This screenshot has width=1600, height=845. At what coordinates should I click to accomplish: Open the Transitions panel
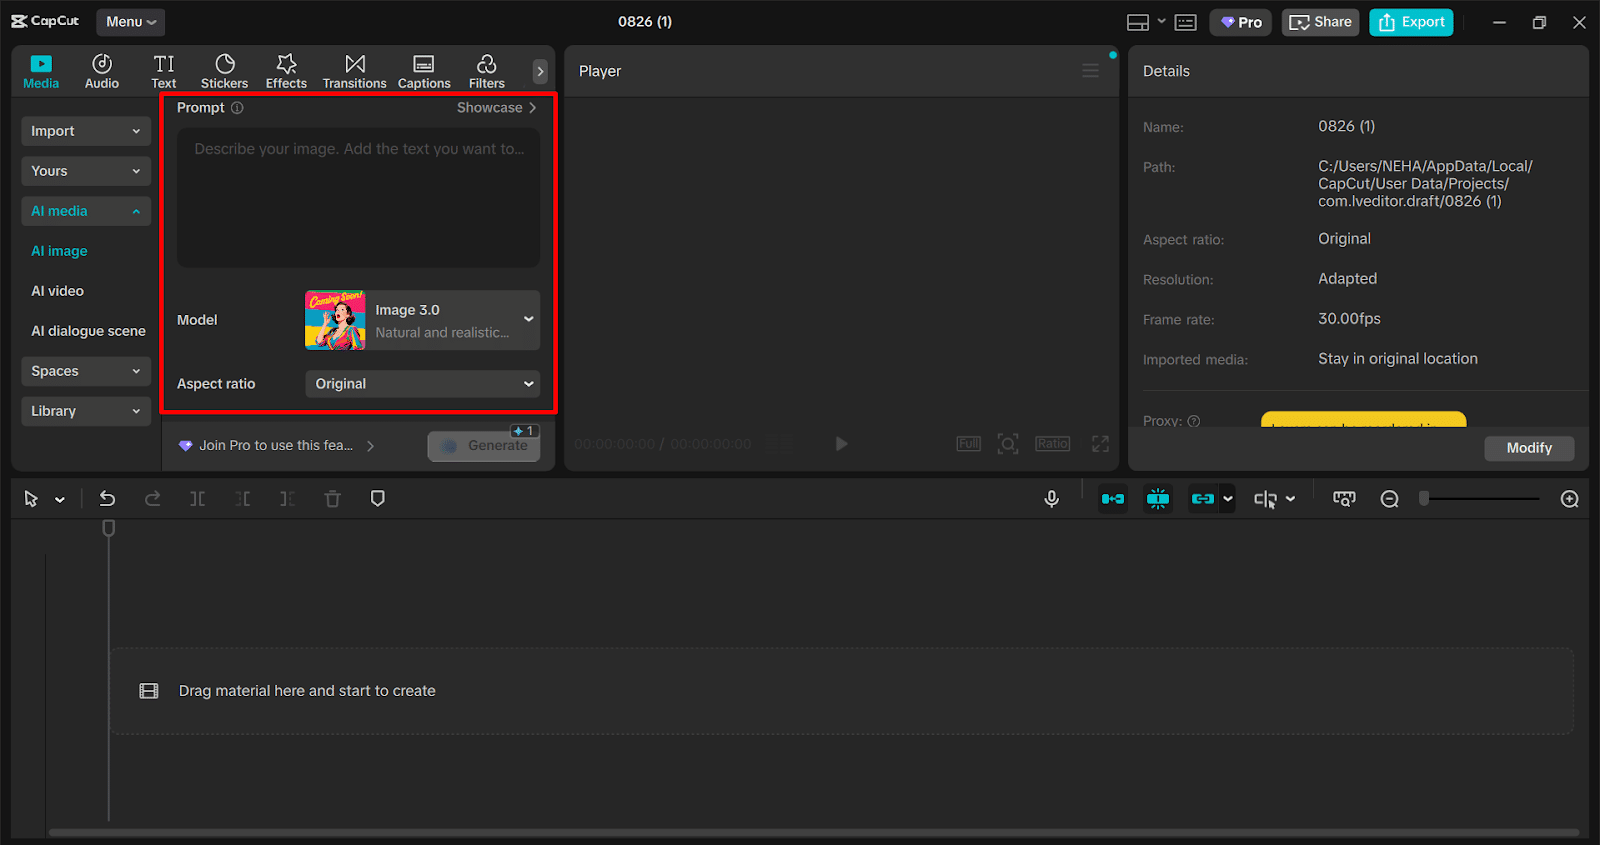[354, 72]
